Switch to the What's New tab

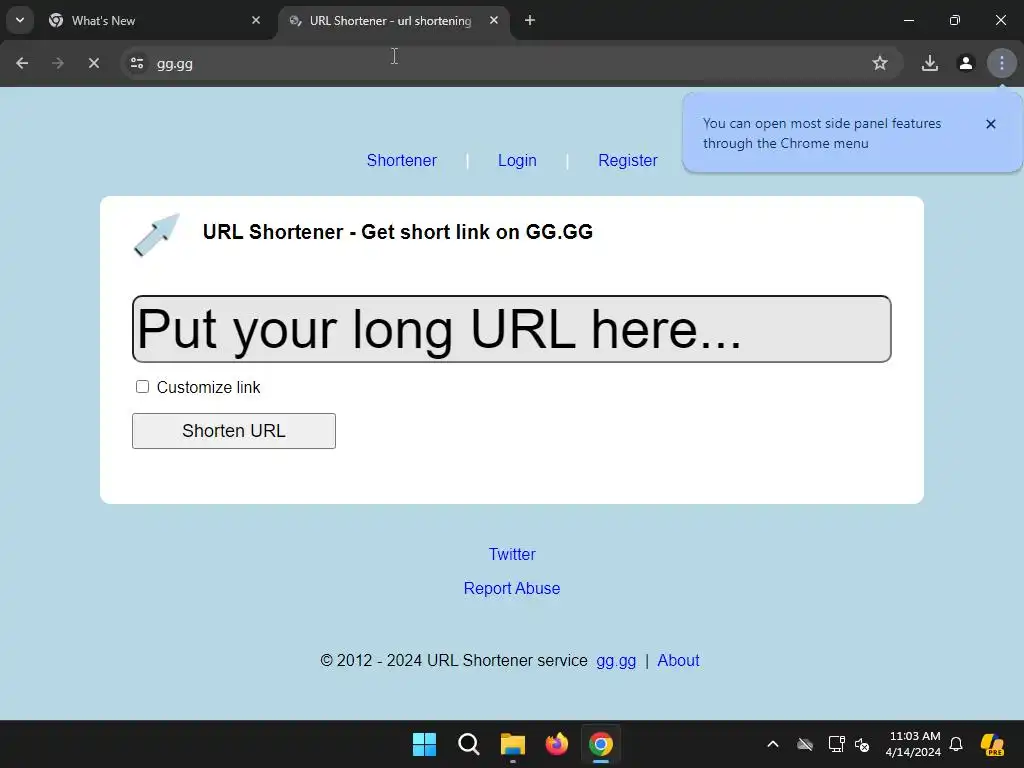pyautogui.click(x=155, y=21)
